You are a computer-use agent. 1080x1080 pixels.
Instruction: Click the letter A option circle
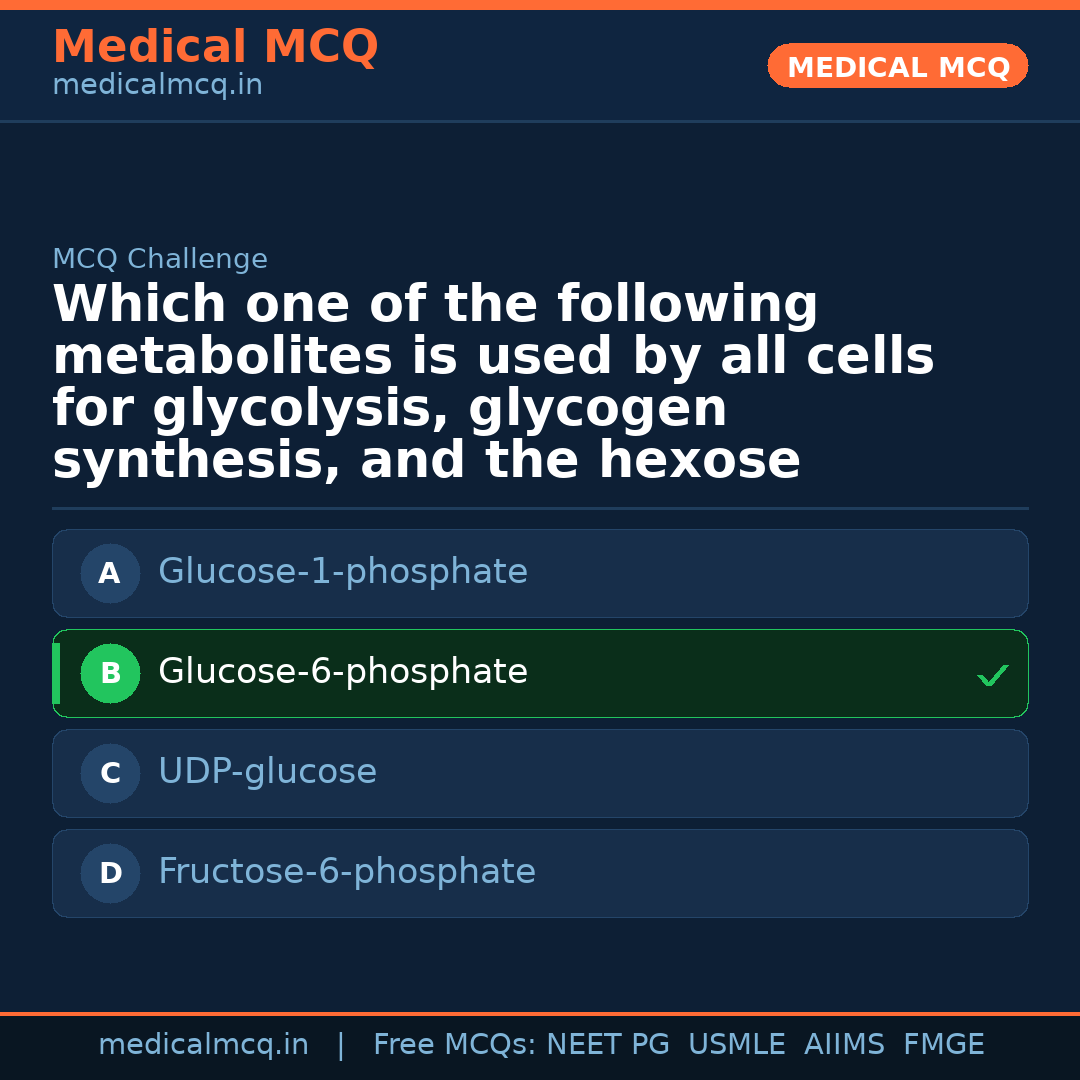(x=110, y=574)
